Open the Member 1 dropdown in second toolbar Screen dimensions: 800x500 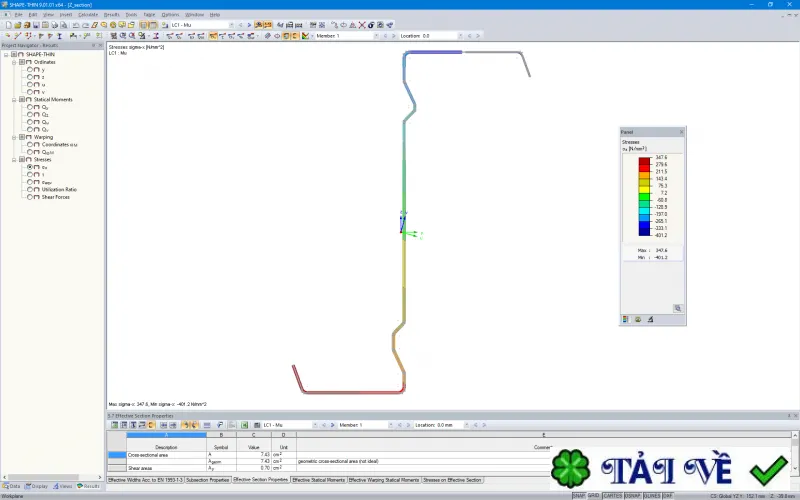(x=376, y=36)
